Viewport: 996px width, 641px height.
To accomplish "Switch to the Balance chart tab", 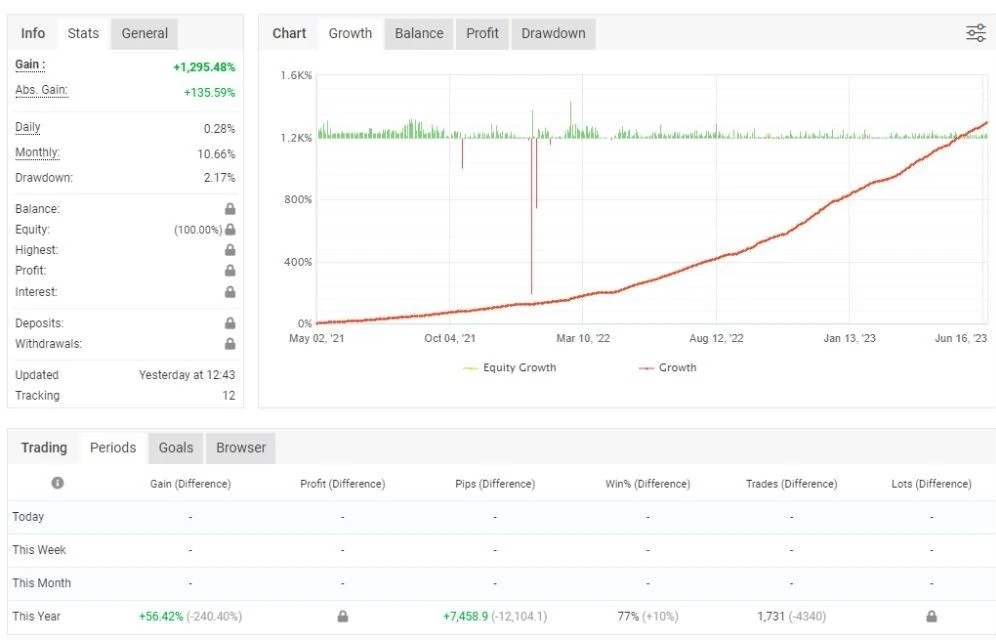I will coord(419,34).
